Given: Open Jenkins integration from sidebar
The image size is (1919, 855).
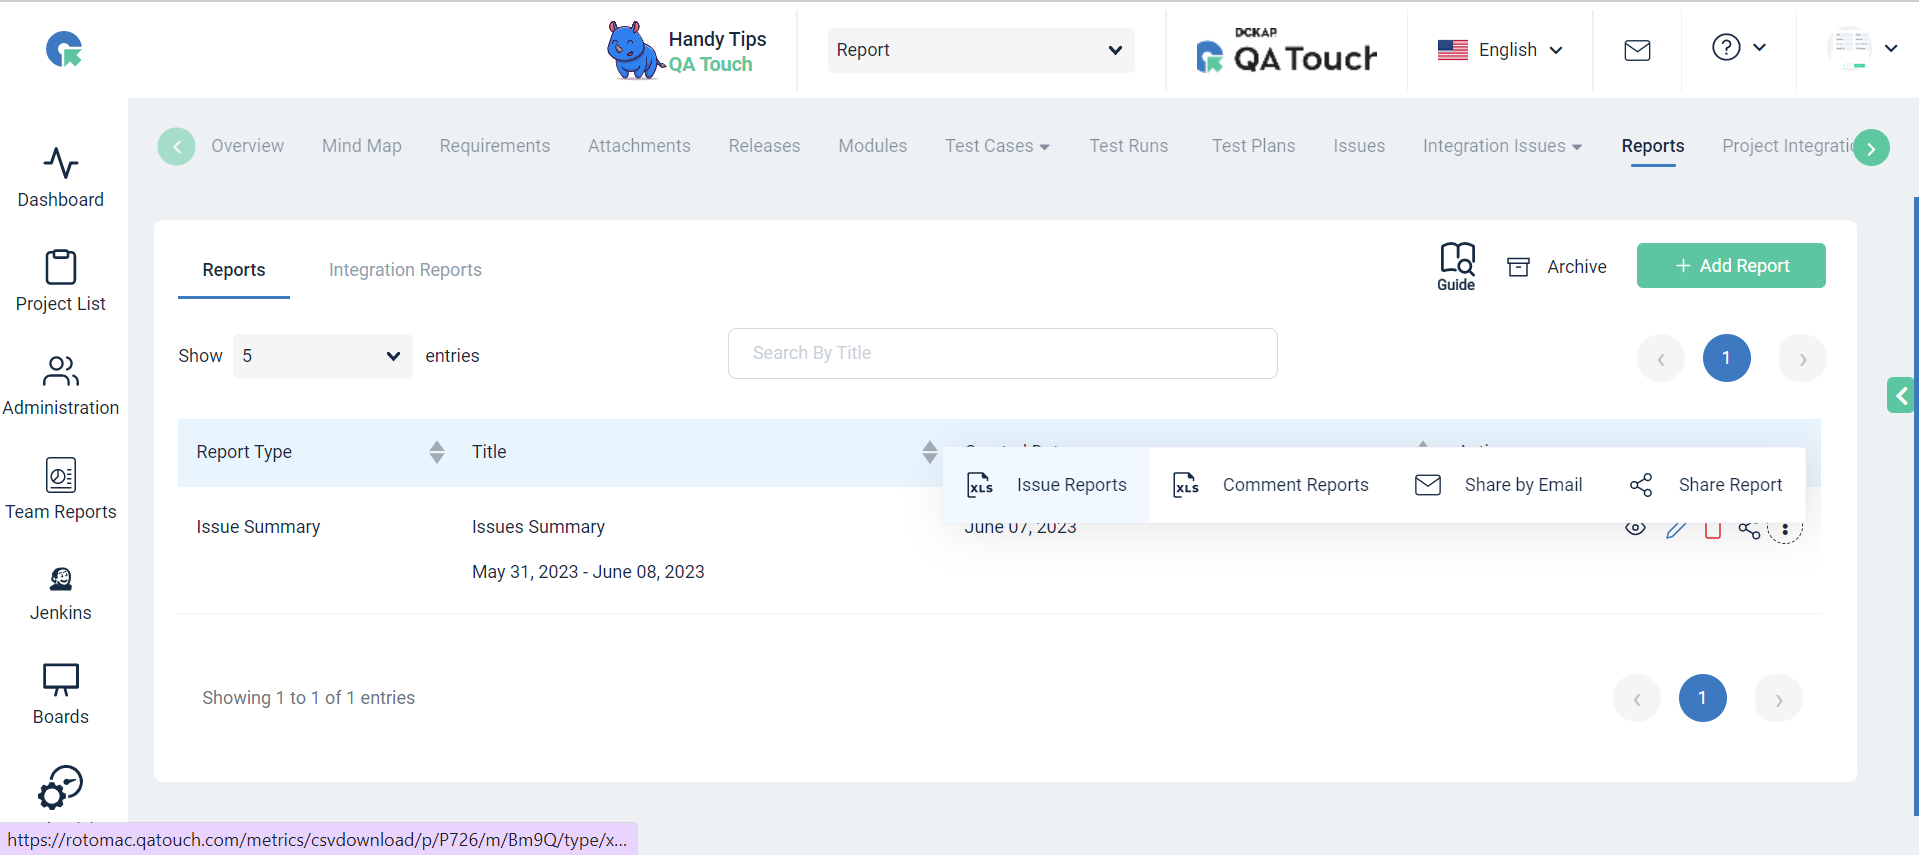Looking at the screenshot, I should [x=61, y=594].
